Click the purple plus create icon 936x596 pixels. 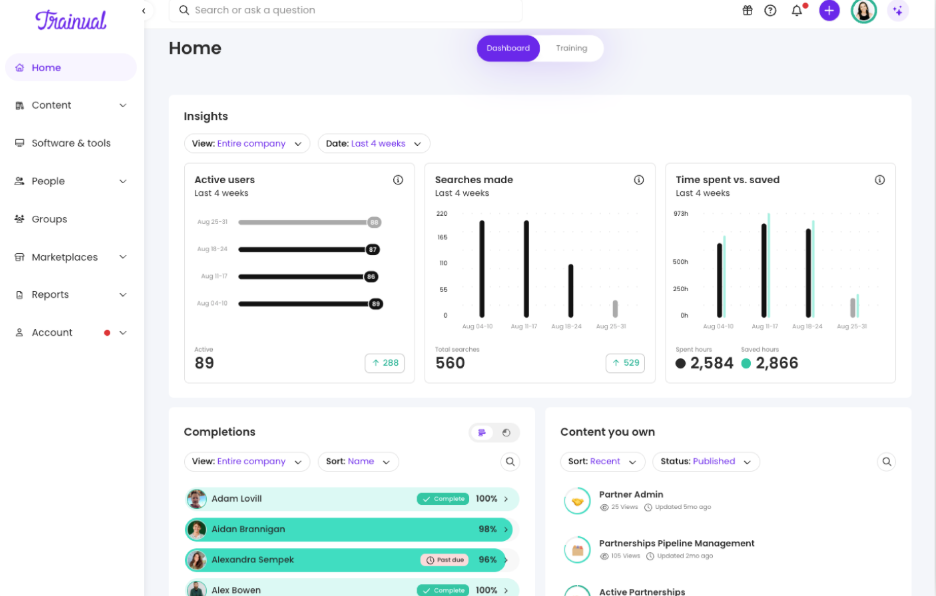click(x=829, y=10)
